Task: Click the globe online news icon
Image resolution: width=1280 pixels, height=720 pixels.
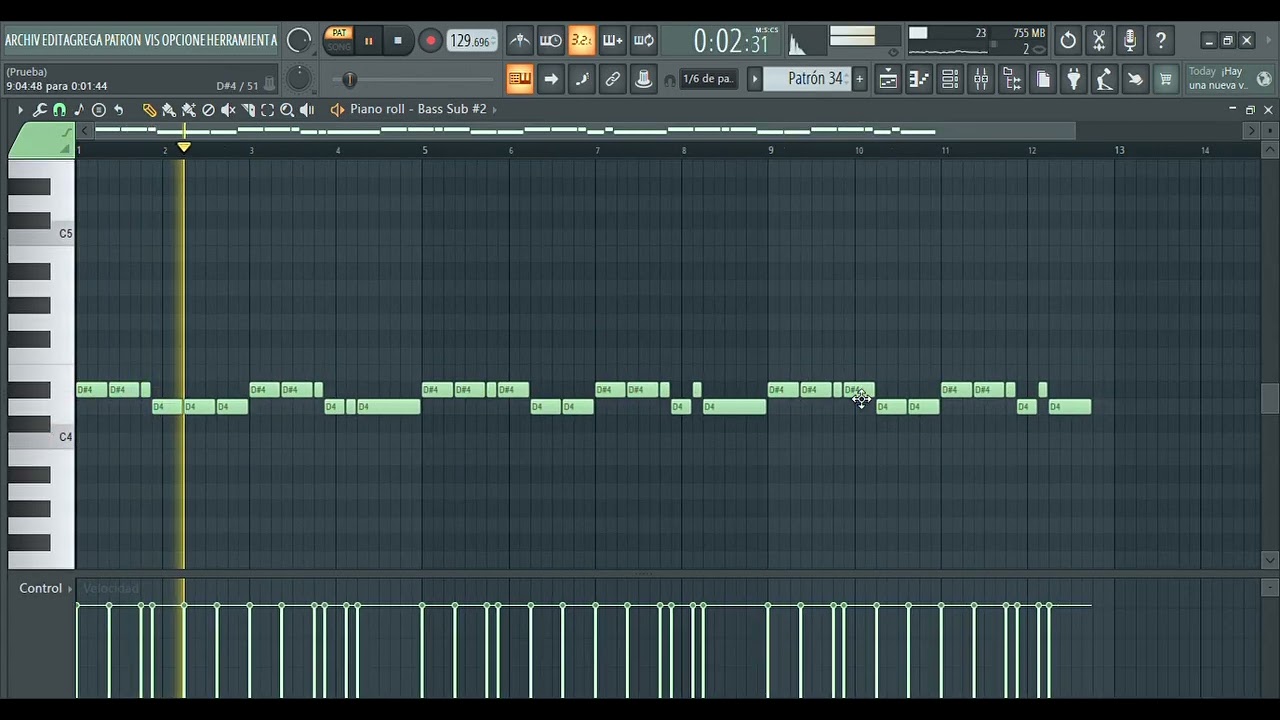Action: click(x=1264, y=79)
